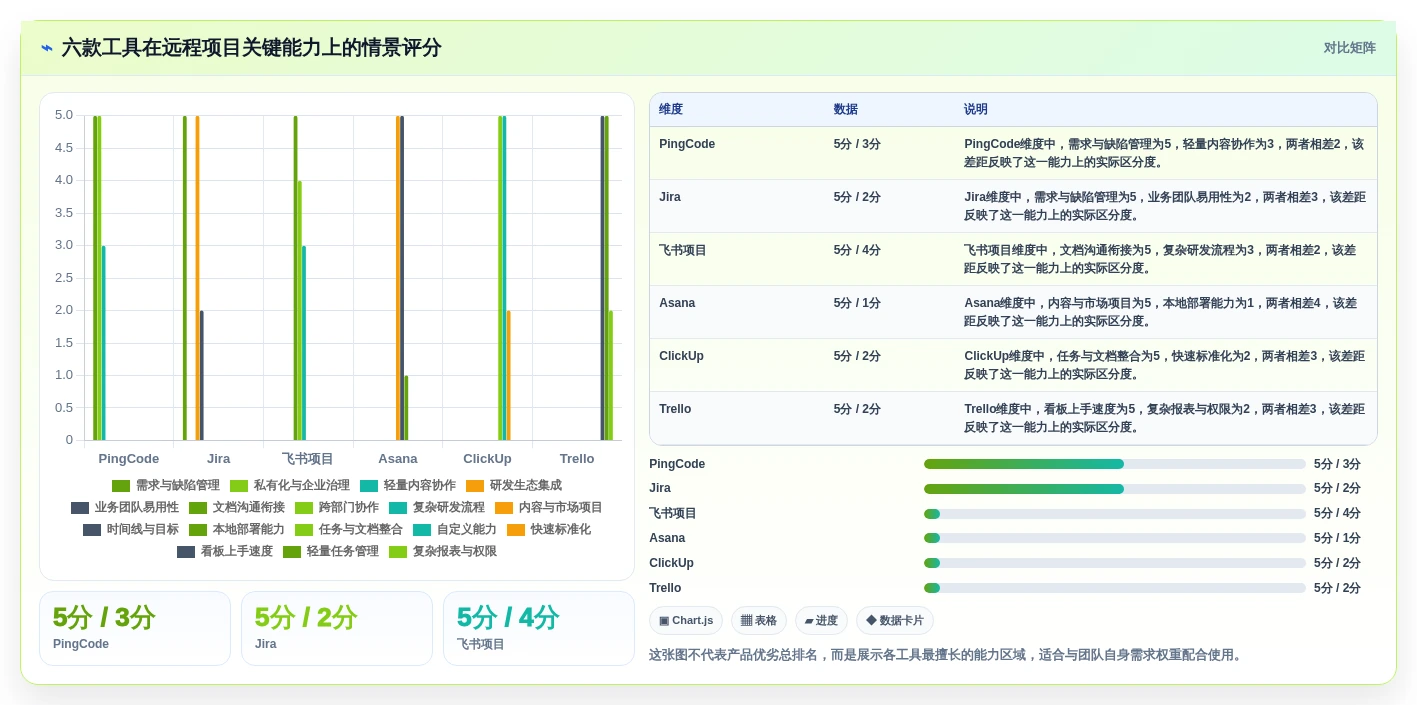This screenshot has height=705, width=1417.
Task: Click the Asana label on chart axis
Action: (x=398, y=459)
